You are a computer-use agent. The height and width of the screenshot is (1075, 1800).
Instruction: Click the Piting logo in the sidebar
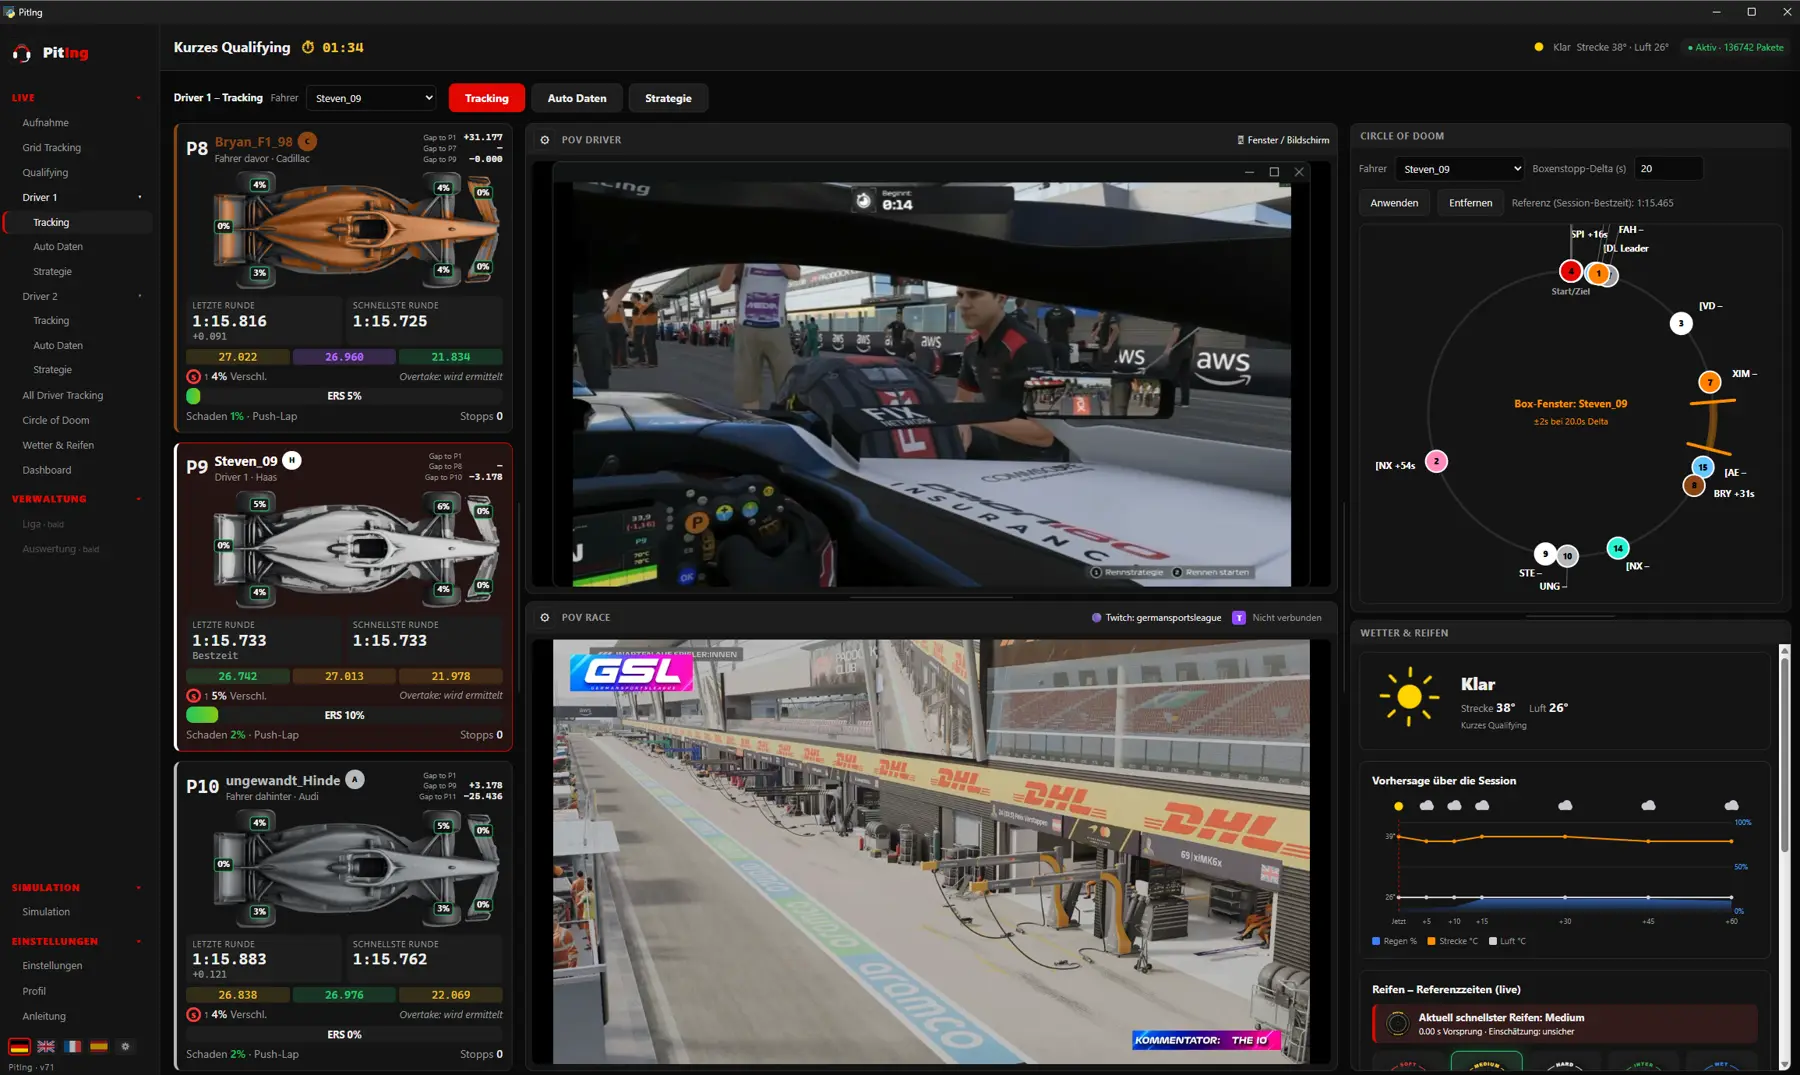[x=51, y=53]
